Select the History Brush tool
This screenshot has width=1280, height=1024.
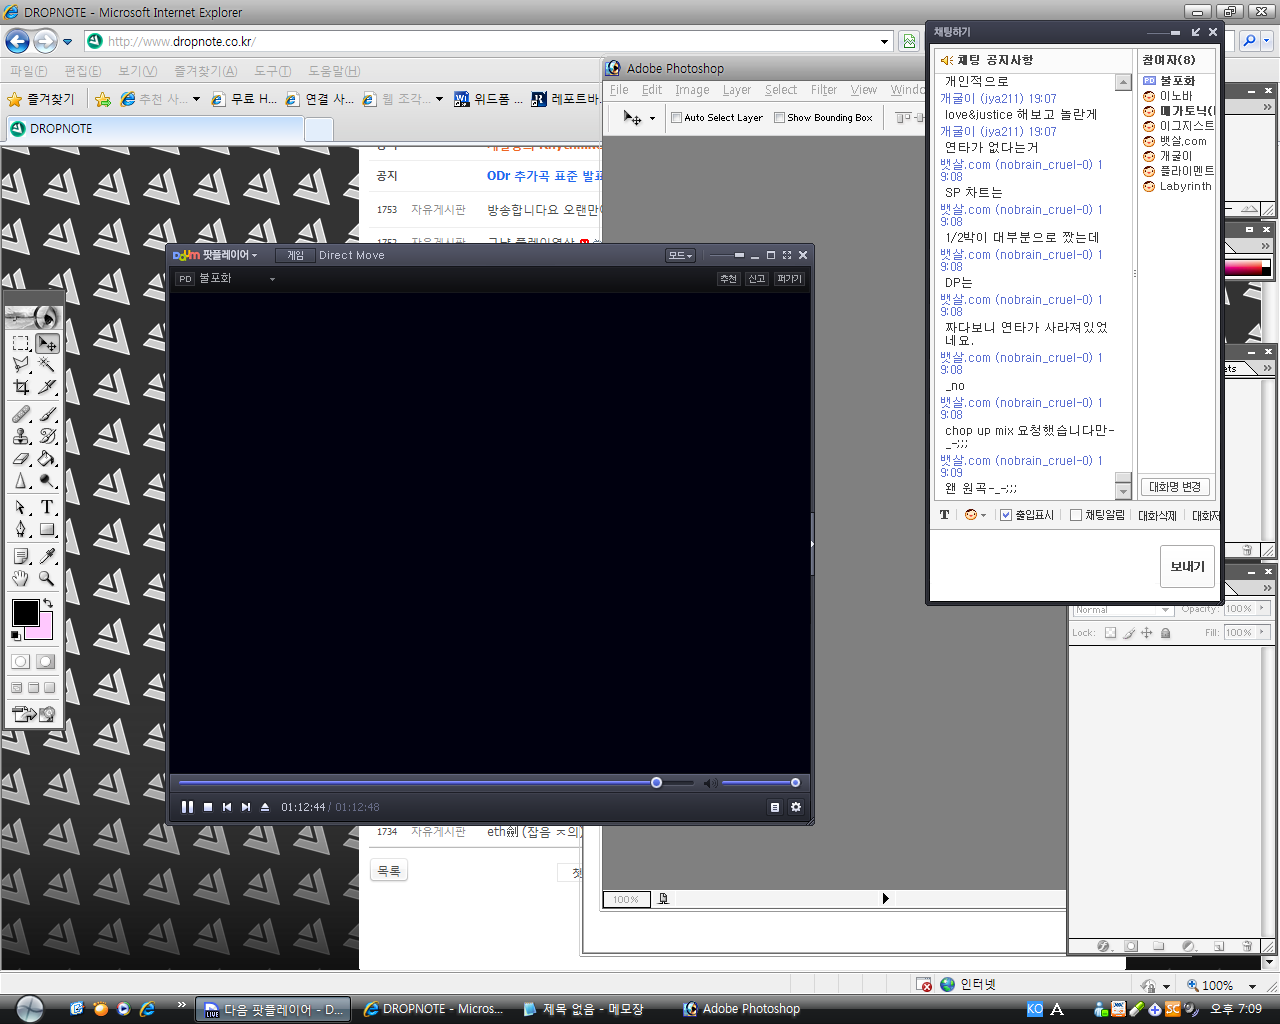(47, 436)
